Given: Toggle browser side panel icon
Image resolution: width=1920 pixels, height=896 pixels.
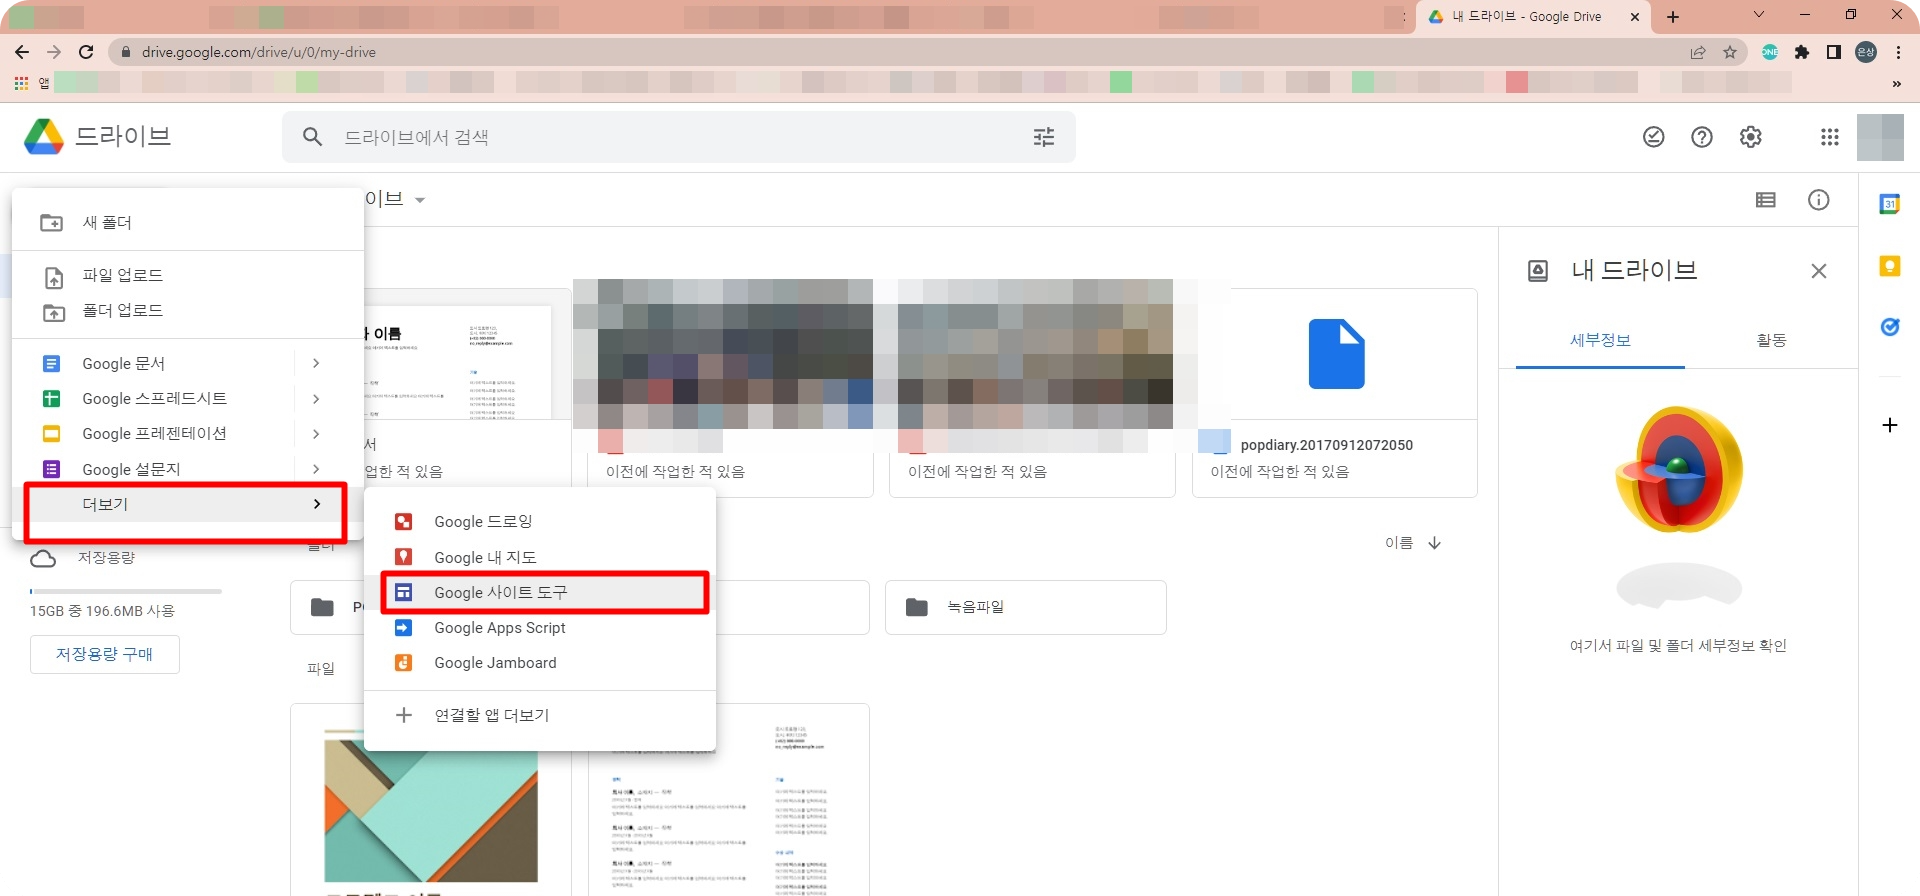Looking at the screenshot, I should (x=1834, y=52).
